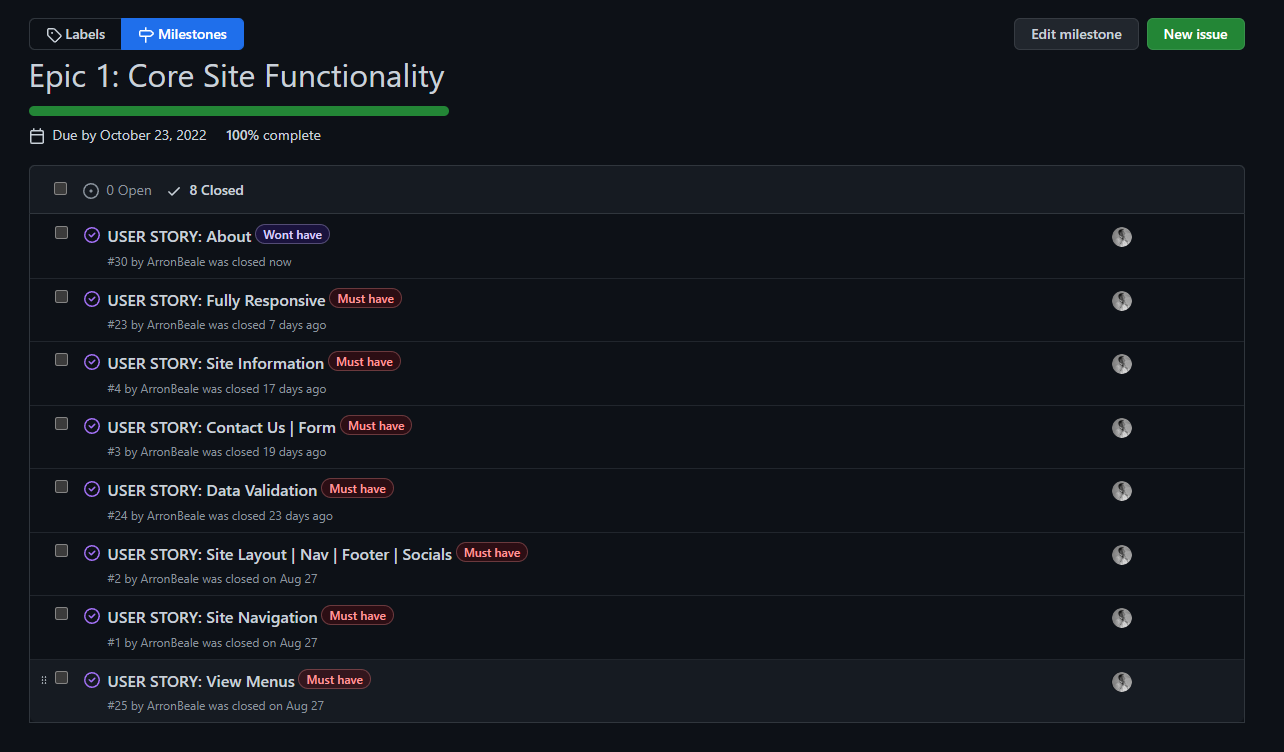Click the closed-issue icon beside Site Information

[x=92, y=363]
